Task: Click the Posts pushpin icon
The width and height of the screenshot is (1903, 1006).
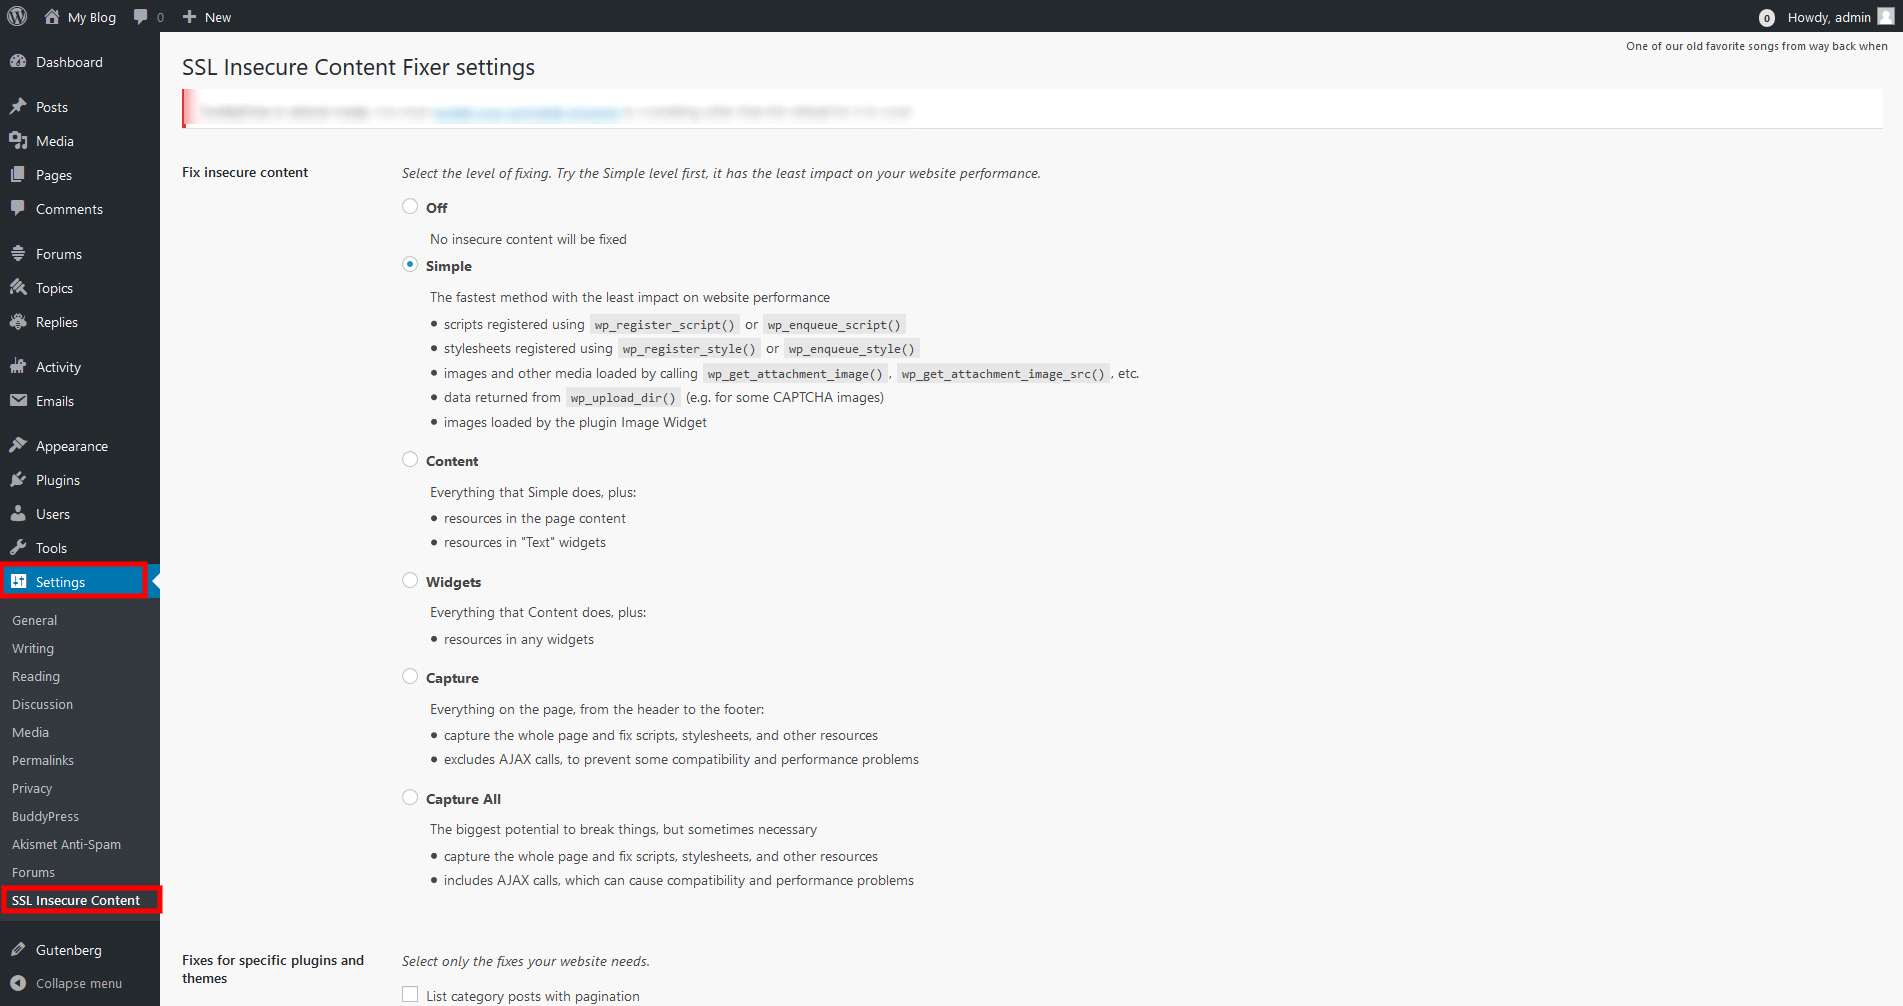Action: 18,107
